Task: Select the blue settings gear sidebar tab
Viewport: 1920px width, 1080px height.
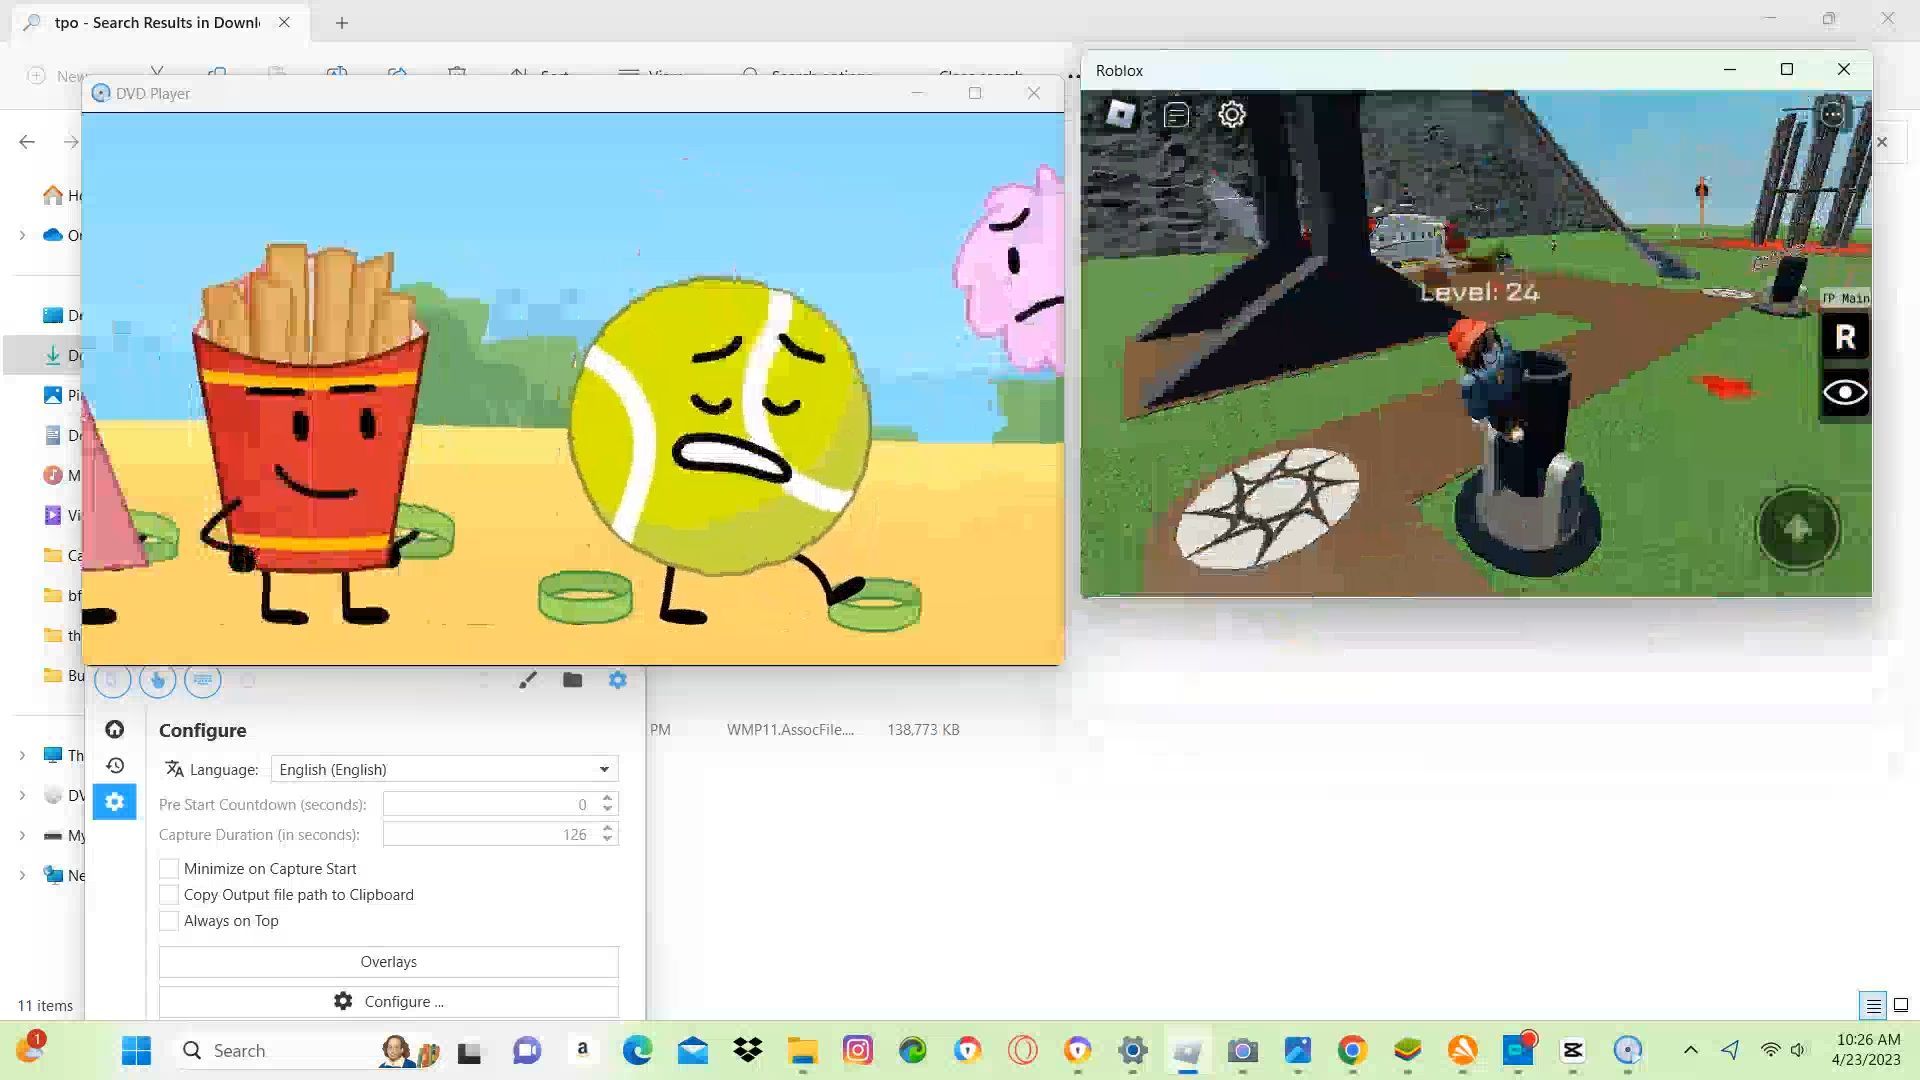Action: [115, 802]
